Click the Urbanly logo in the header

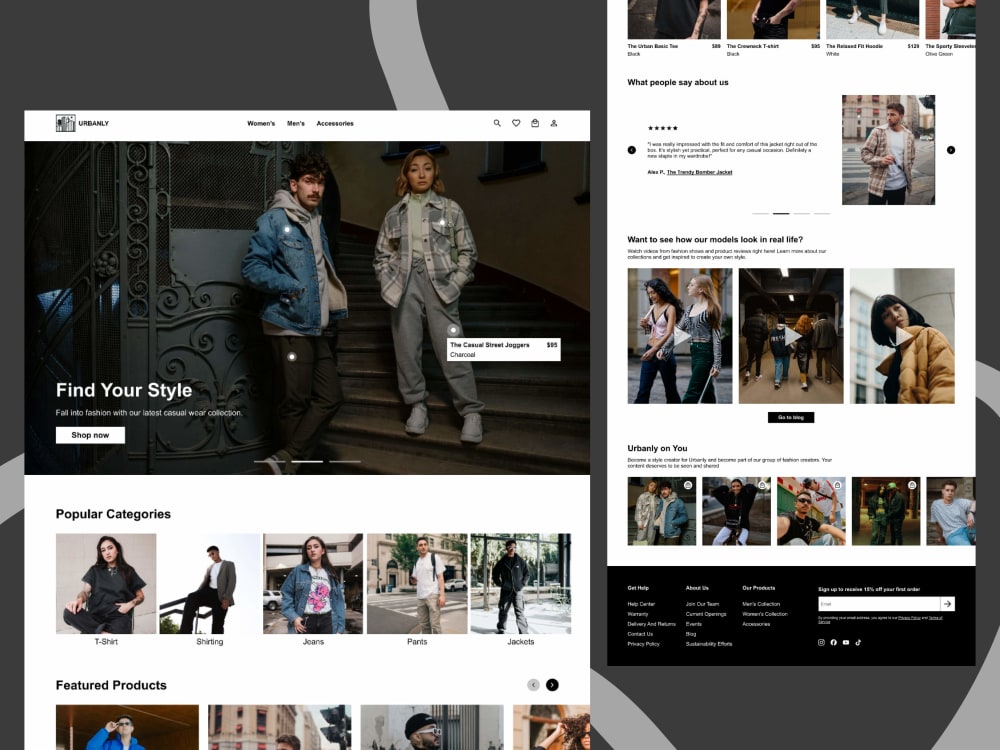click(82, 123)
